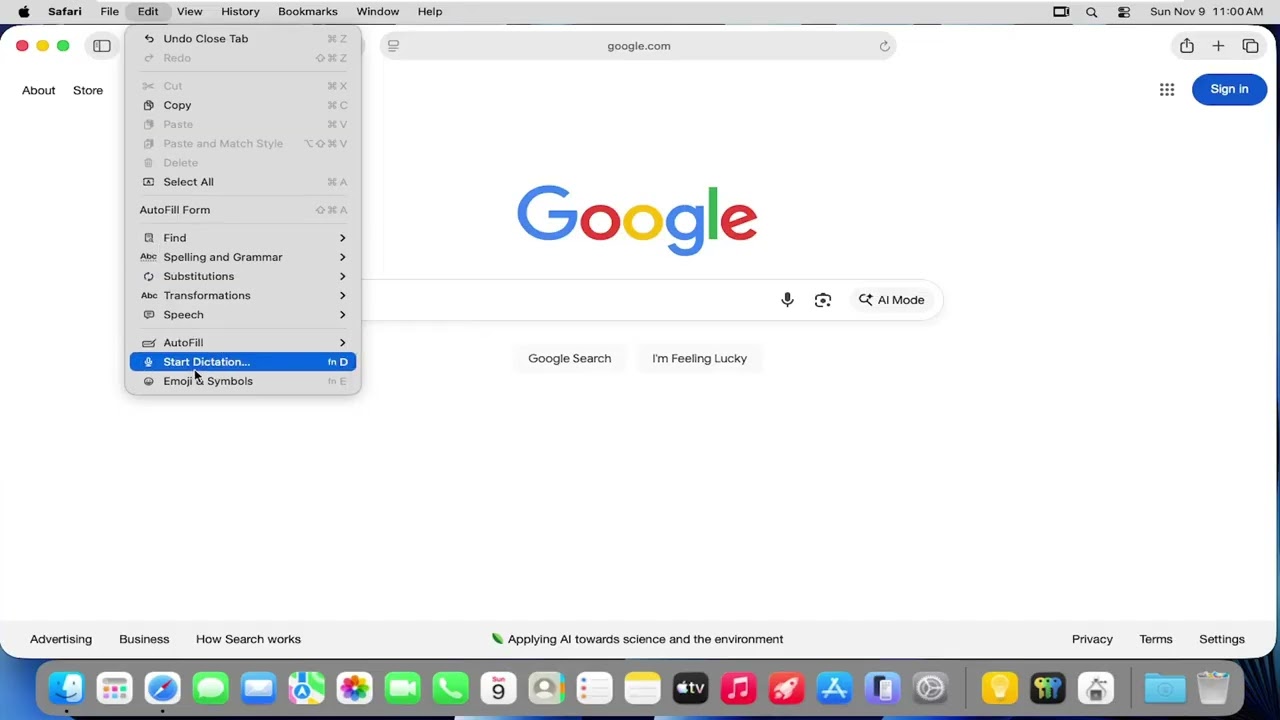Image resolution: width=1280 pixels, height=720 pixels.
Task: Open the Settings footer link
Action: coord(1222,640)
